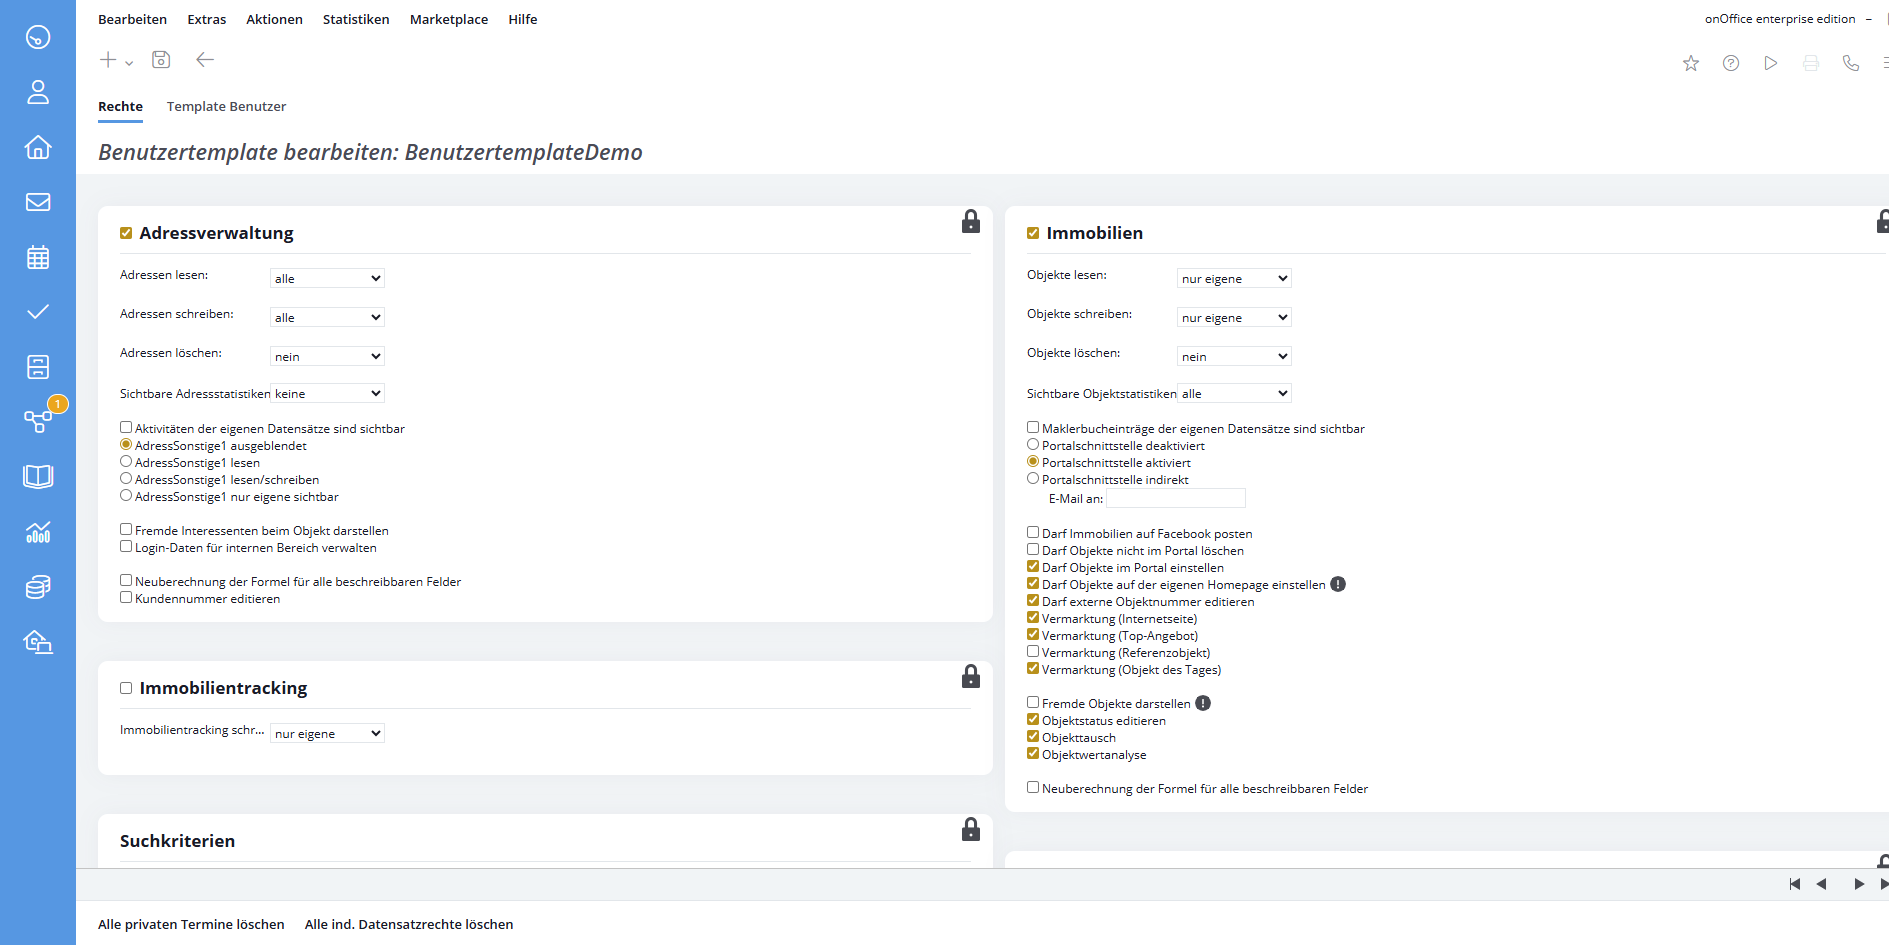Screen dimensions: 1889x945
Task: Check 'Kundennummer editieren' option
Action: [126, 598]
